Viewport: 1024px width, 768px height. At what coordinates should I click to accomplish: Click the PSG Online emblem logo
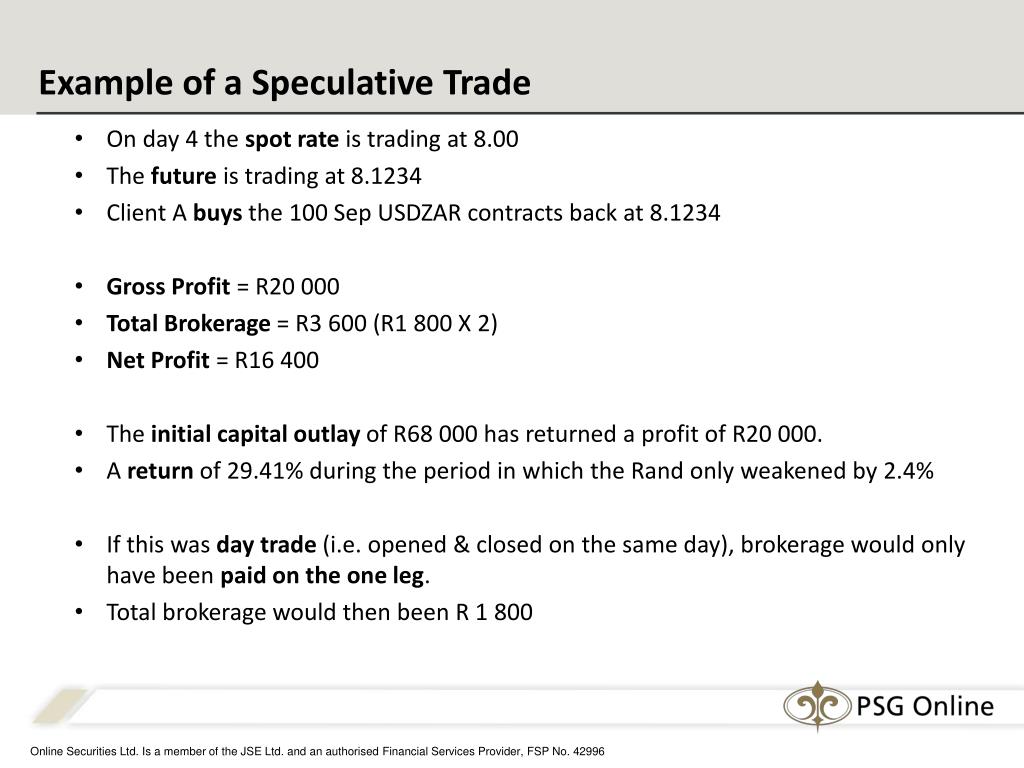point(817,706)
